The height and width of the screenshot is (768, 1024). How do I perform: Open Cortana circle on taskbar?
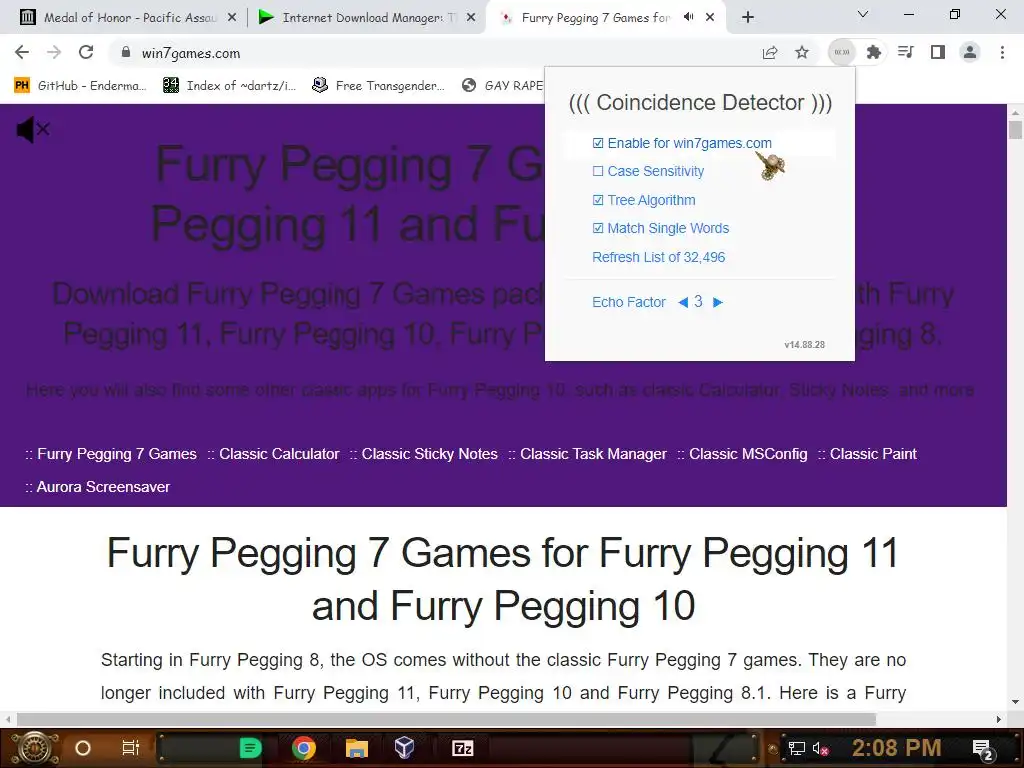(x=82, y=748)
